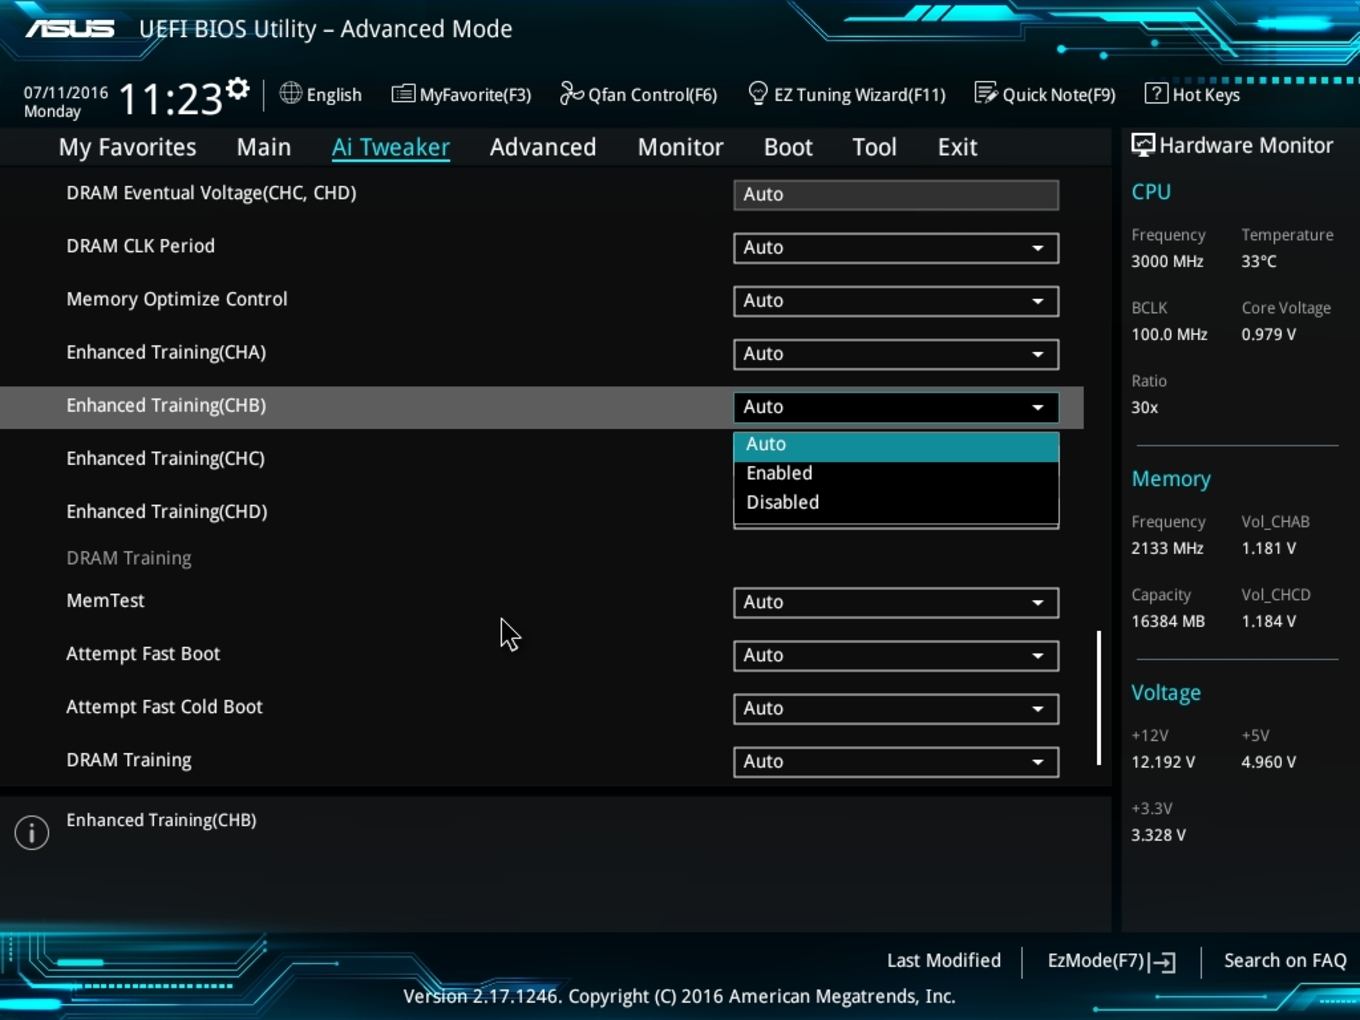Collapse the Enhanced Training(CHB) dropdown
Viewport: 1360px width, 1020px height.
(x=896, y=407)
